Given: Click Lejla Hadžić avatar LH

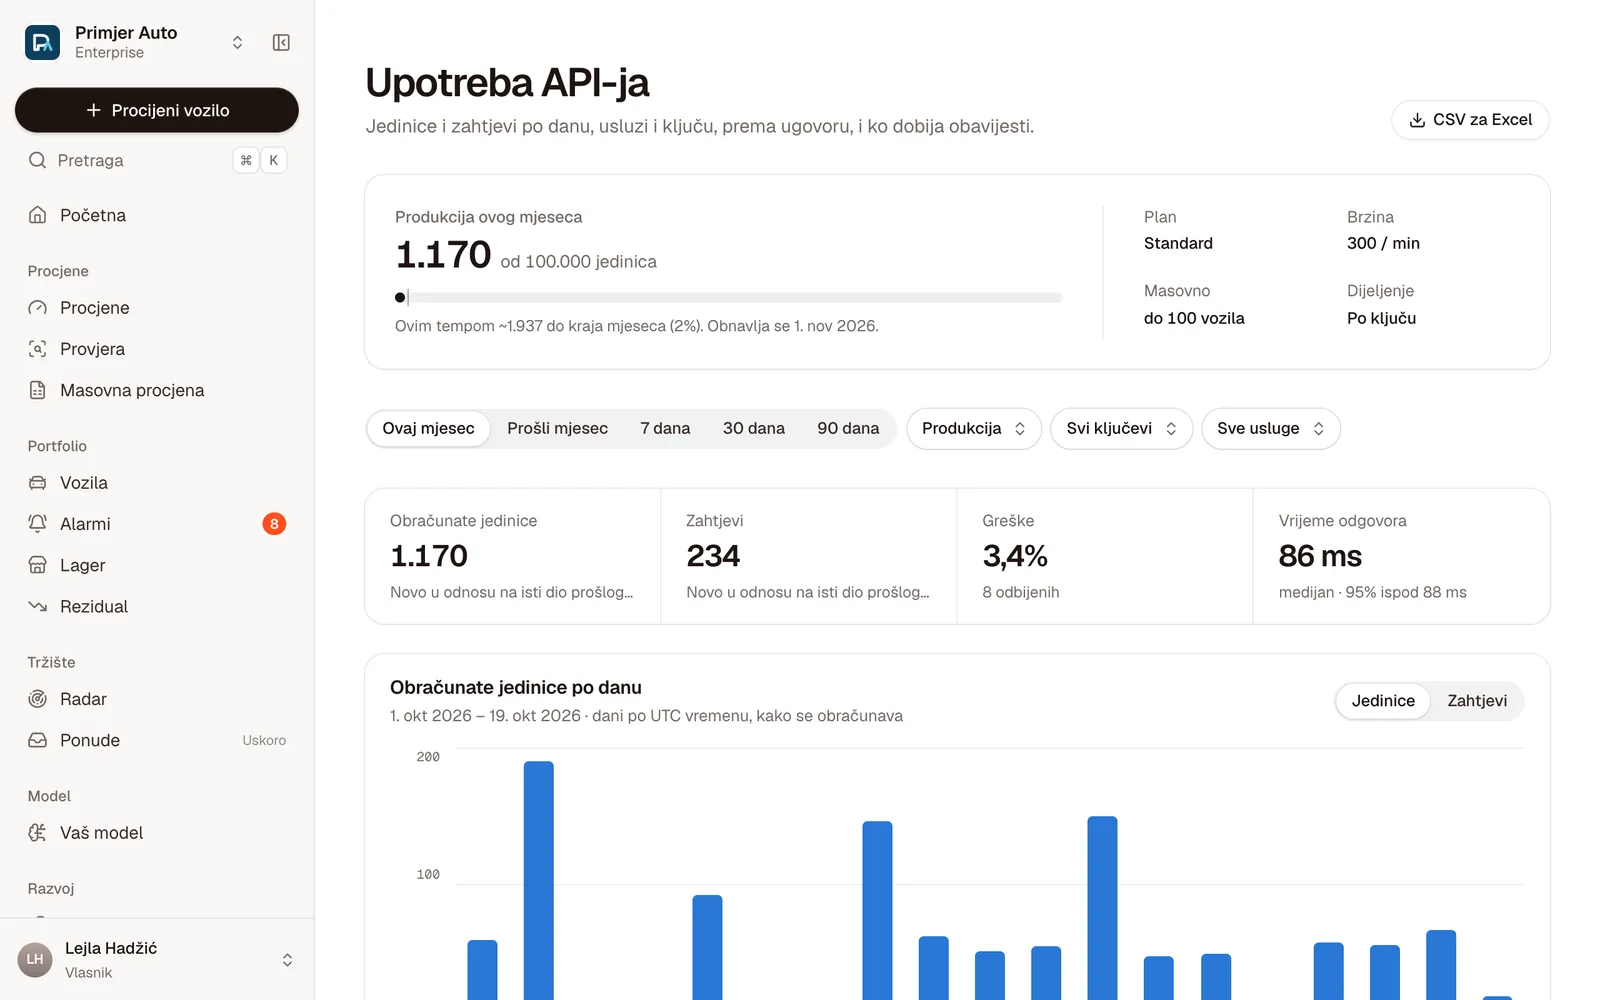Looking at the screenshot, I should pos(35,960).
